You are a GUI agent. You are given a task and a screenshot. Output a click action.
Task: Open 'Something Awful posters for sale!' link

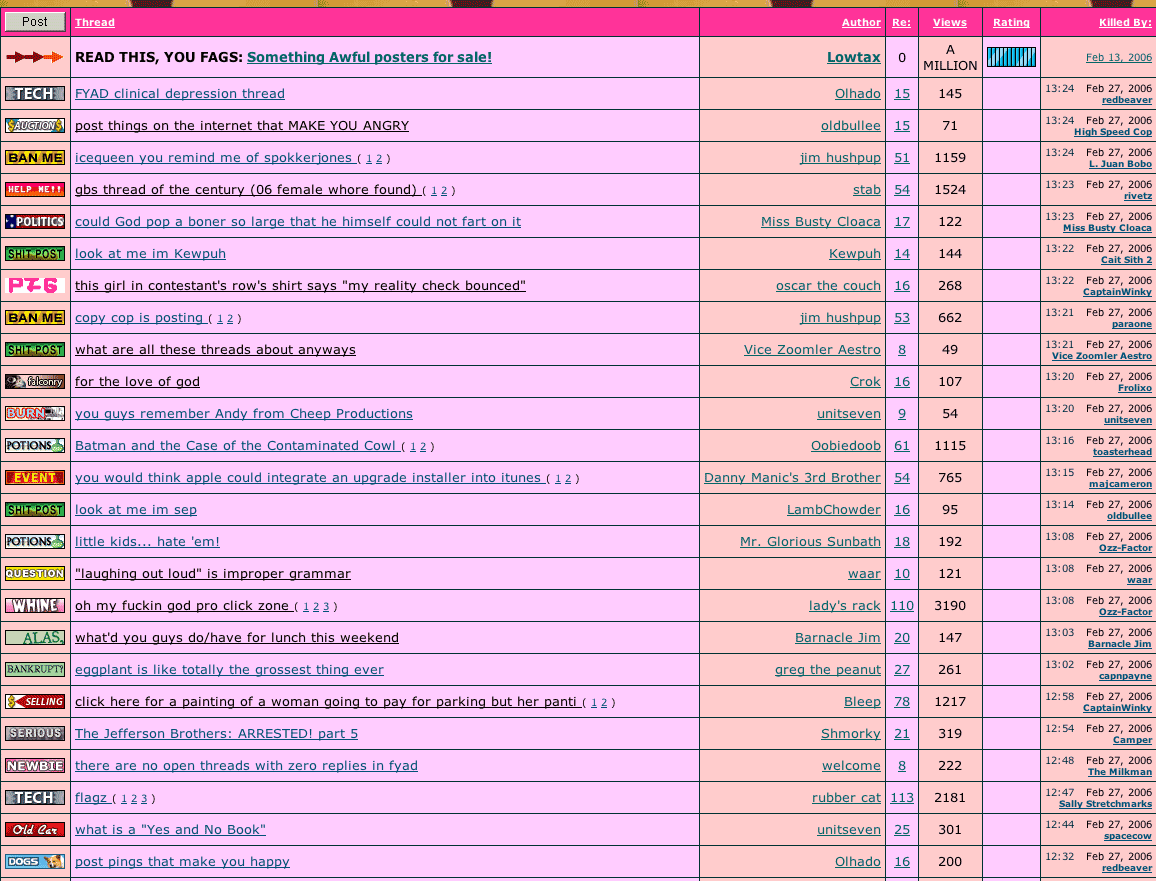tap(369, 57)
